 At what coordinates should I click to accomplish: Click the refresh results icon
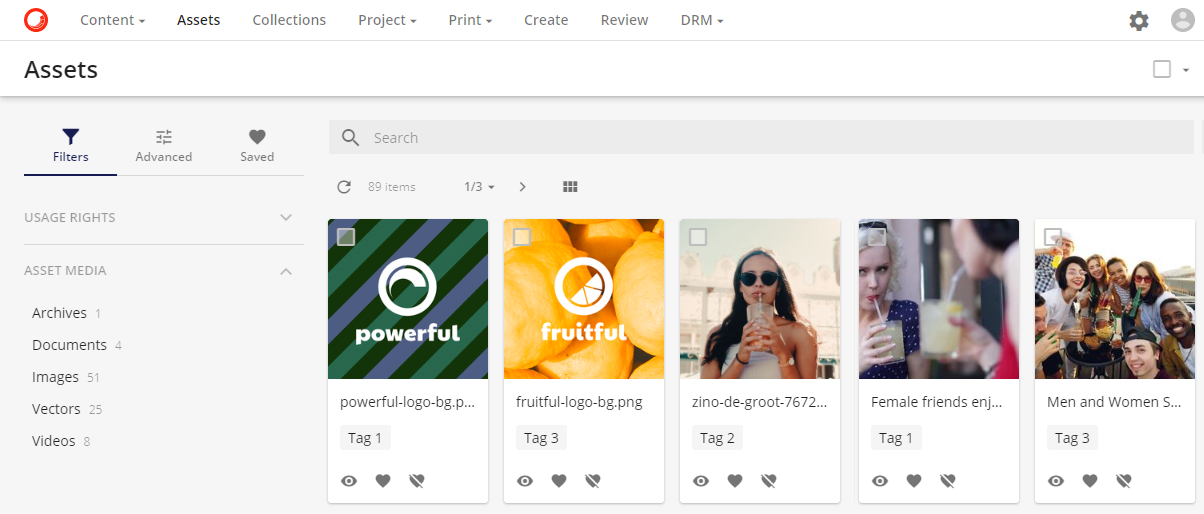point(344,187)
